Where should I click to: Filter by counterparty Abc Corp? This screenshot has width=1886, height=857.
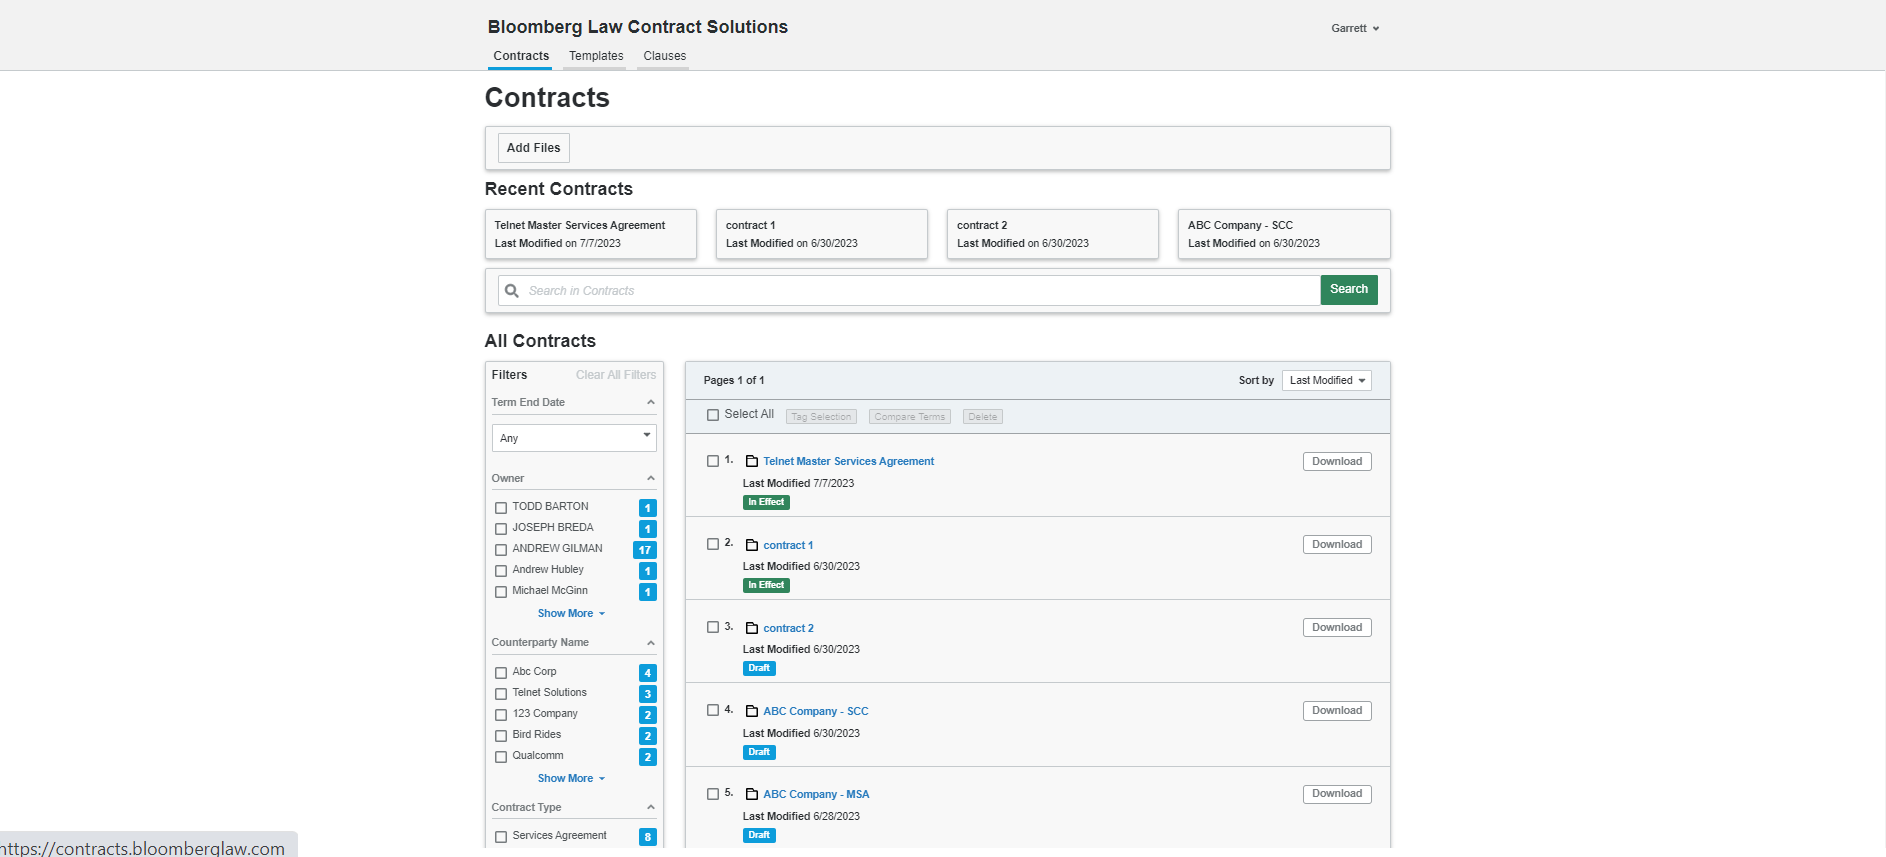[501, 673]
